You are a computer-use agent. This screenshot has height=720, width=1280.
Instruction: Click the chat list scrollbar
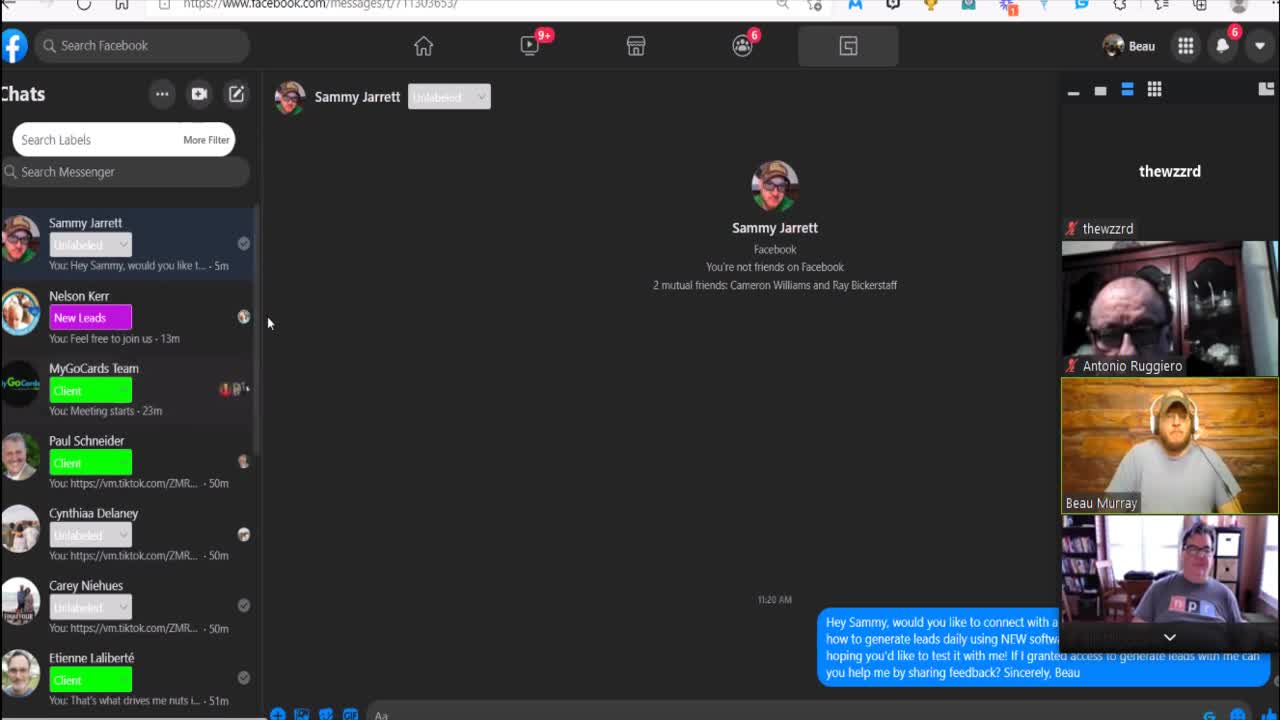point(257,330)
